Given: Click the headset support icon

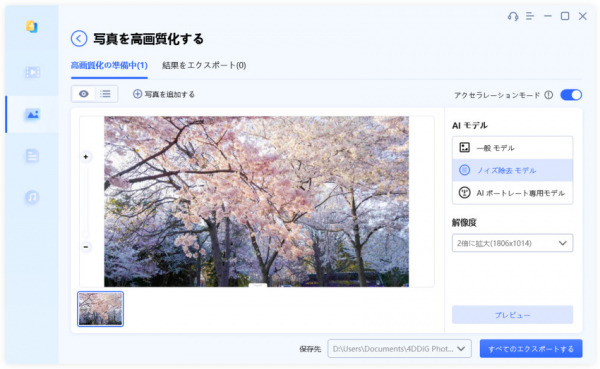Looking at the screenshot, I should click(513, 16).
